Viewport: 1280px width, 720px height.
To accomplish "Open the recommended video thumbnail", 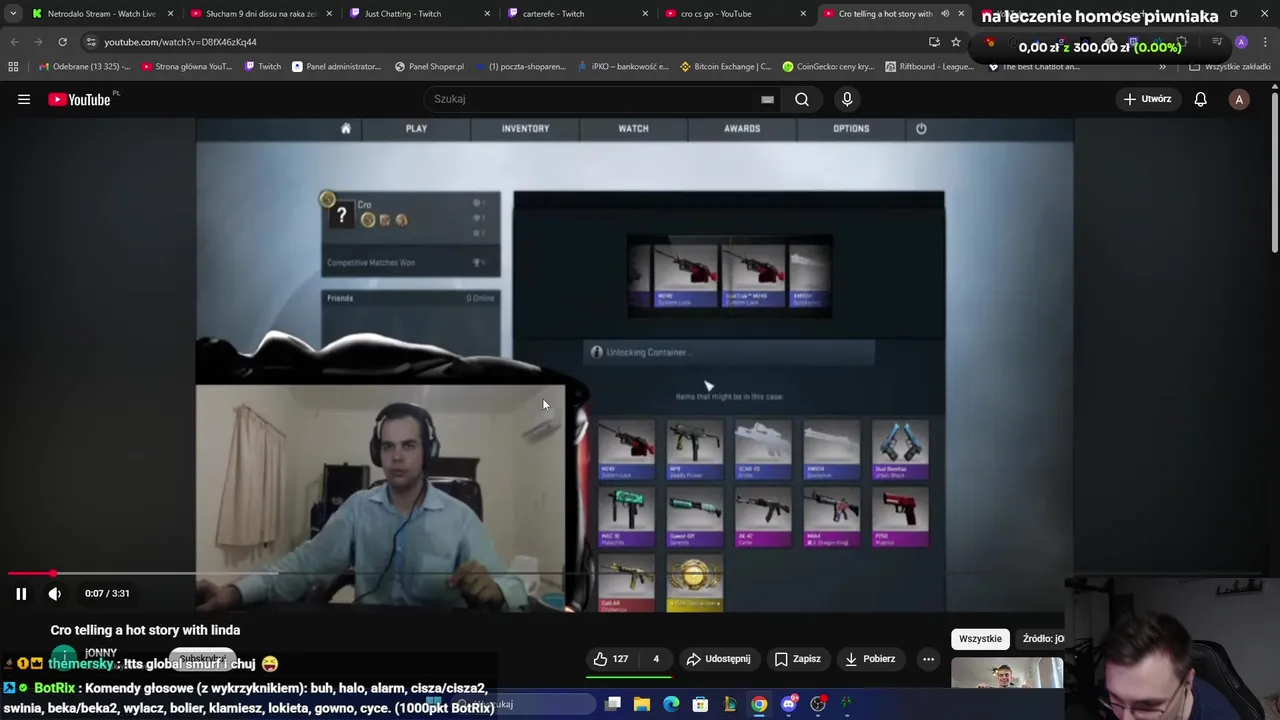I will point(1007,673).
